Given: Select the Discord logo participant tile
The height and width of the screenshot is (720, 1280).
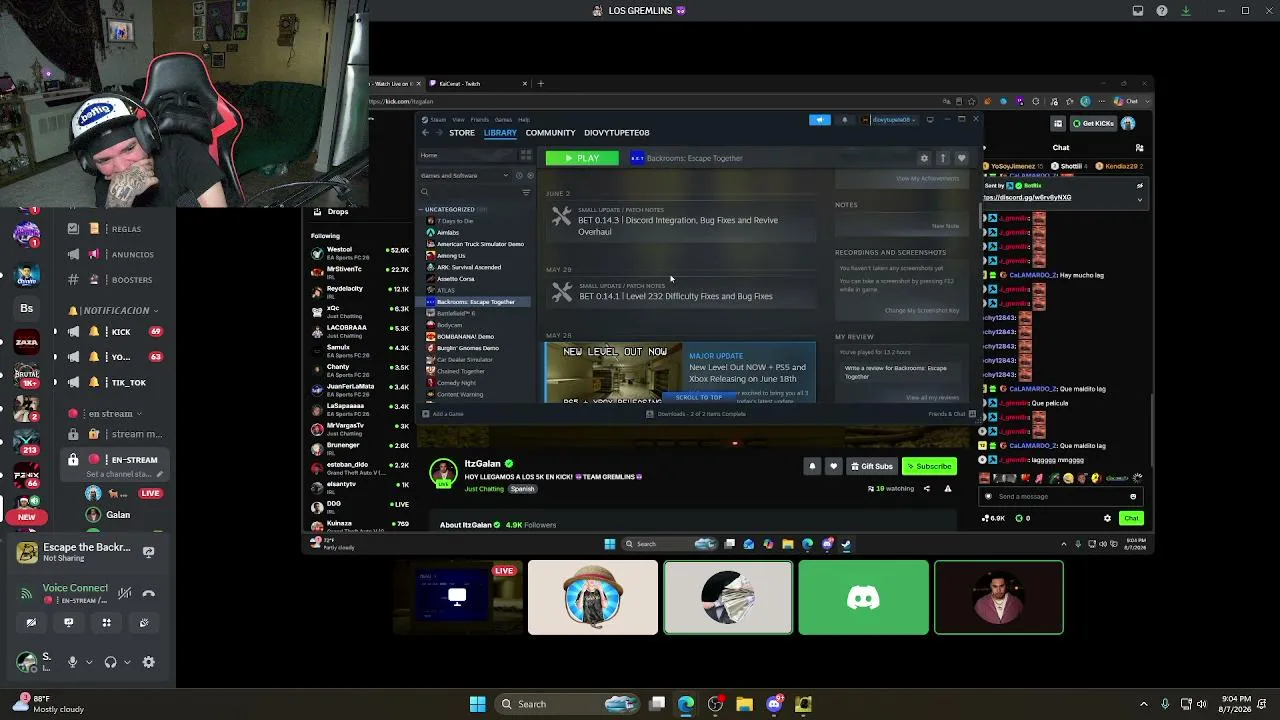Looking at the screenshot, I should pyautogui.click(x=863, y=598).
